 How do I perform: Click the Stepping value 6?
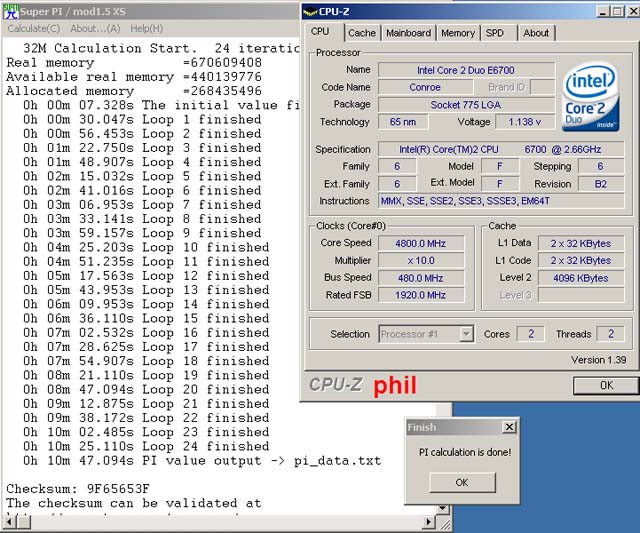[x=601, y=167]
